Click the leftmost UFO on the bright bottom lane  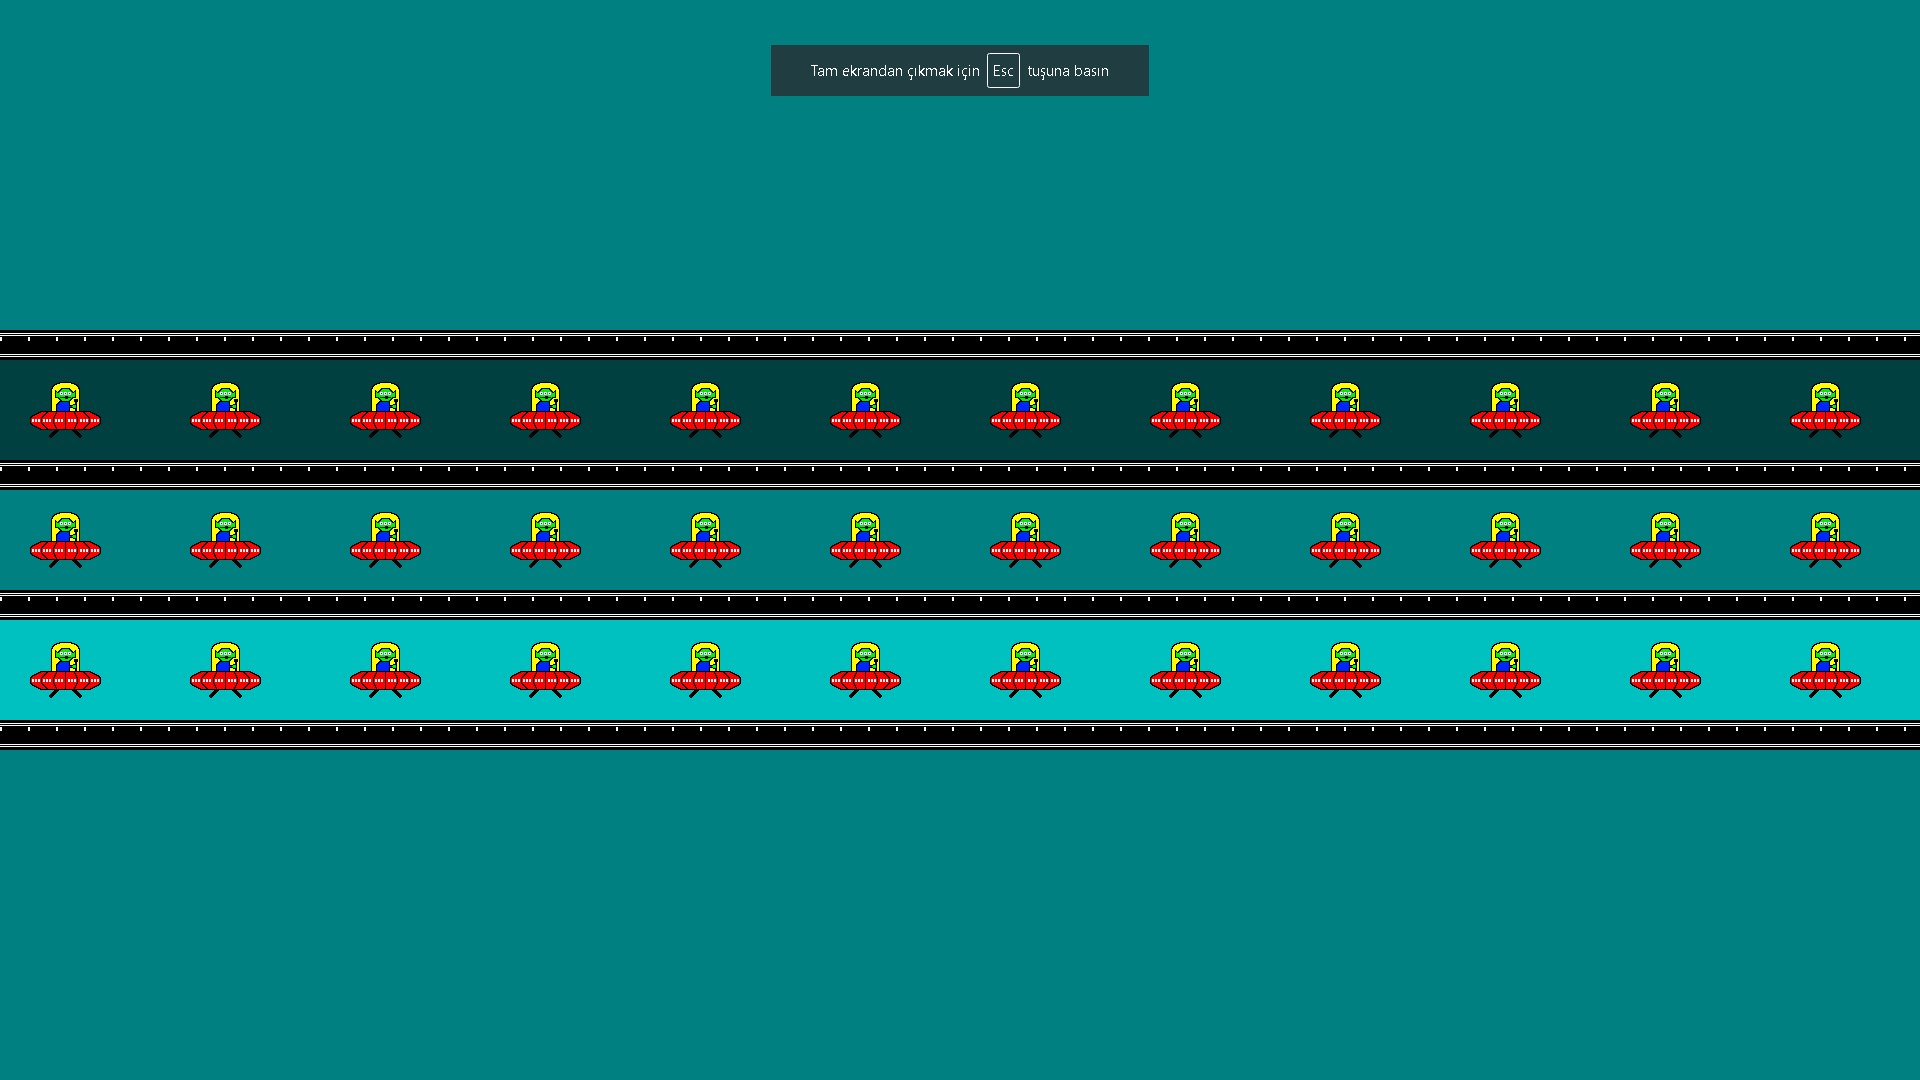click(65, 670)
